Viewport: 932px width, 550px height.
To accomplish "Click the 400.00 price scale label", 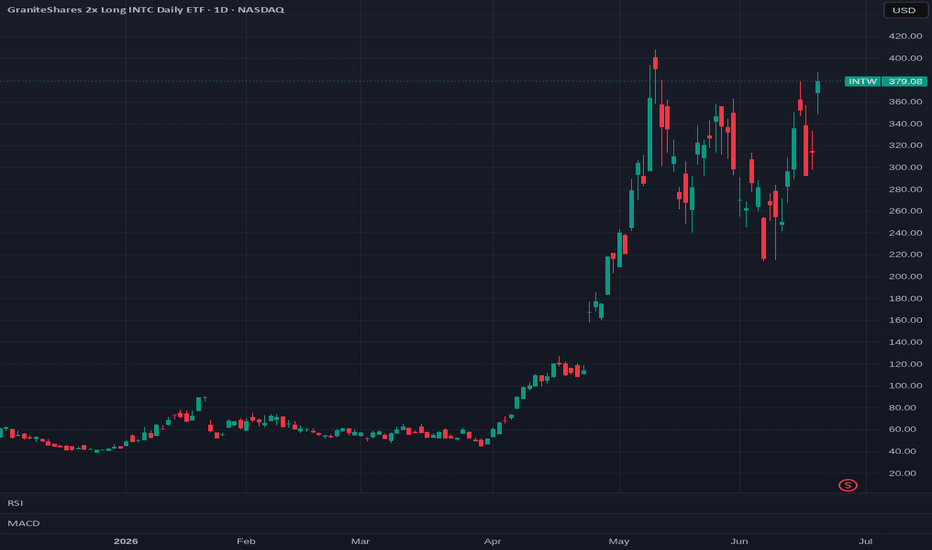I will click(905, 58).
